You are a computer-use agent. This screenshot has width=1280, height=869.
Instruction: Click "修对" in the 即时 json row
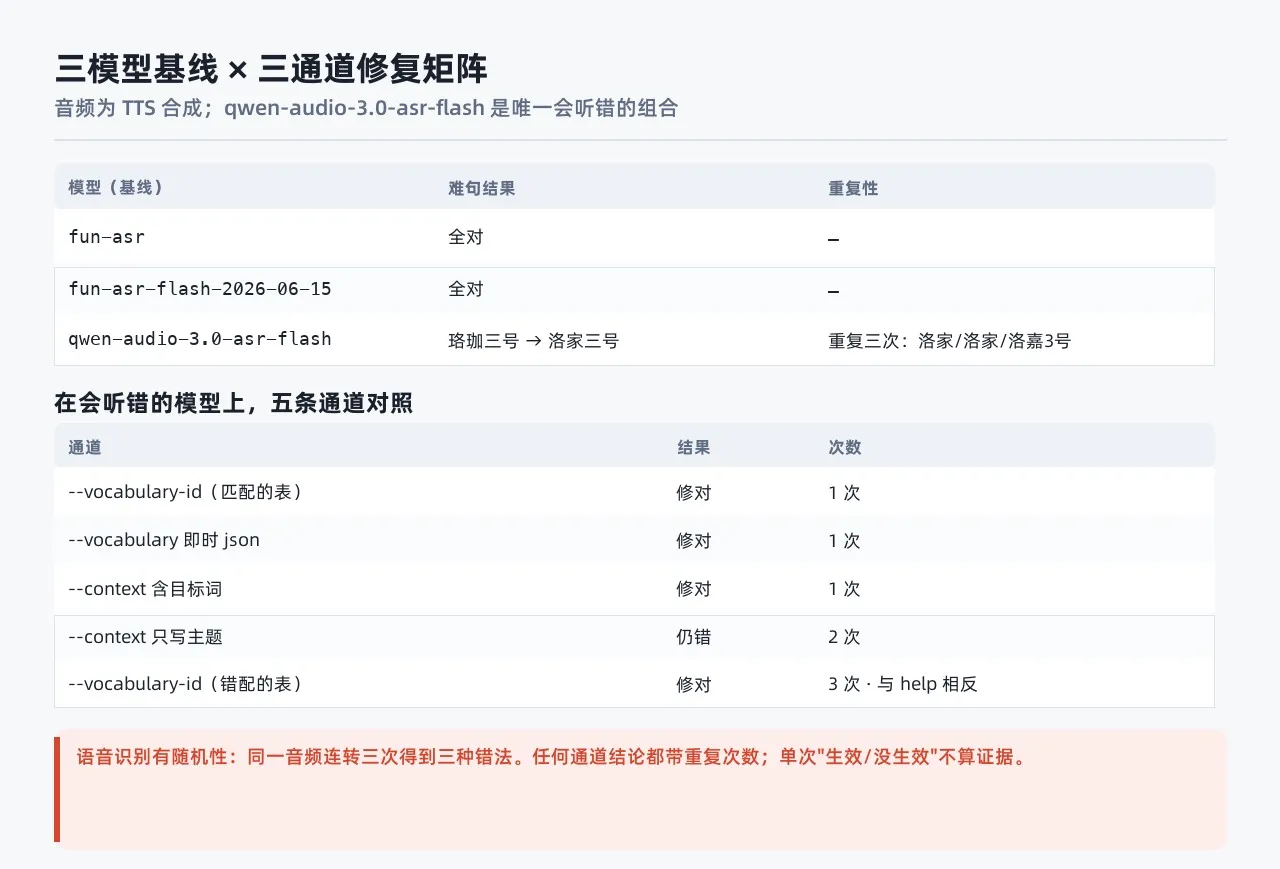[694, 541]
